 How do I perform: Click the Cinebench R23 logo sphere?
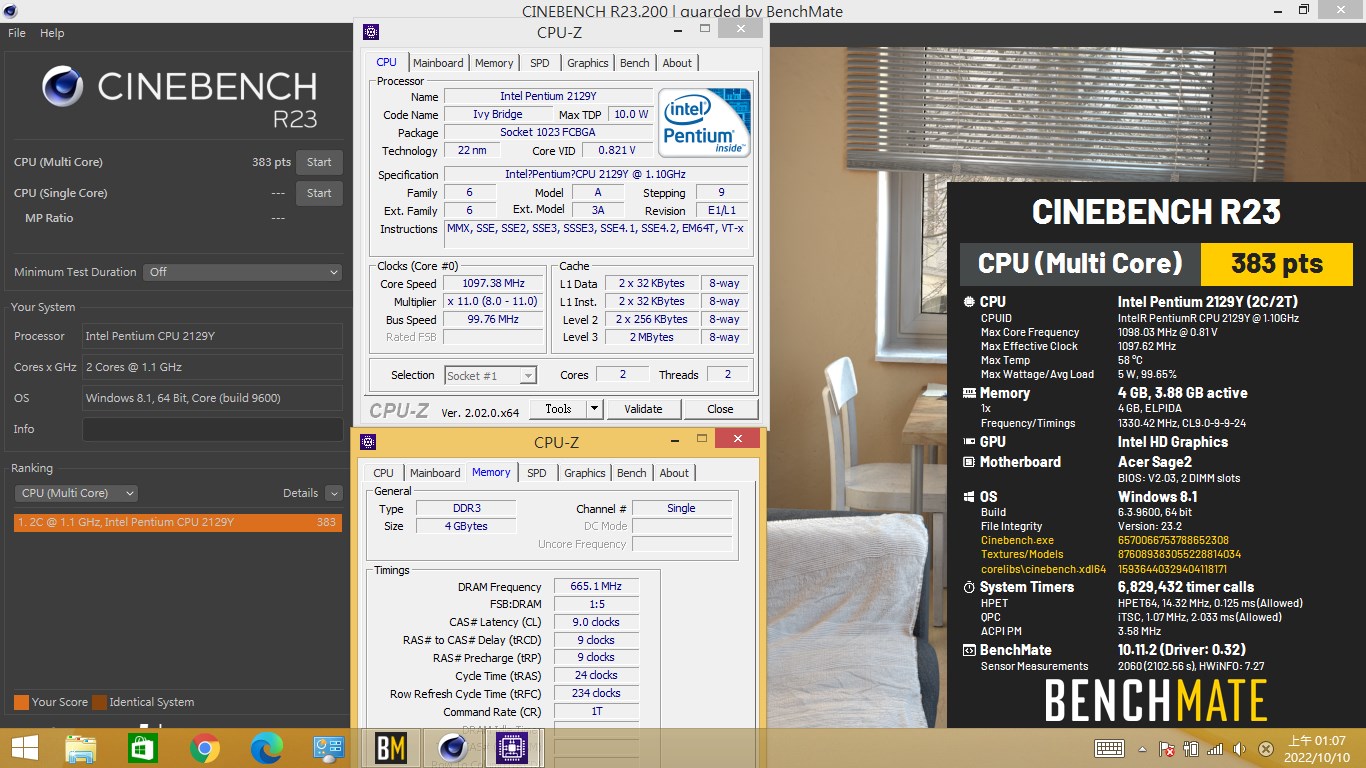(x=63, y=87)
